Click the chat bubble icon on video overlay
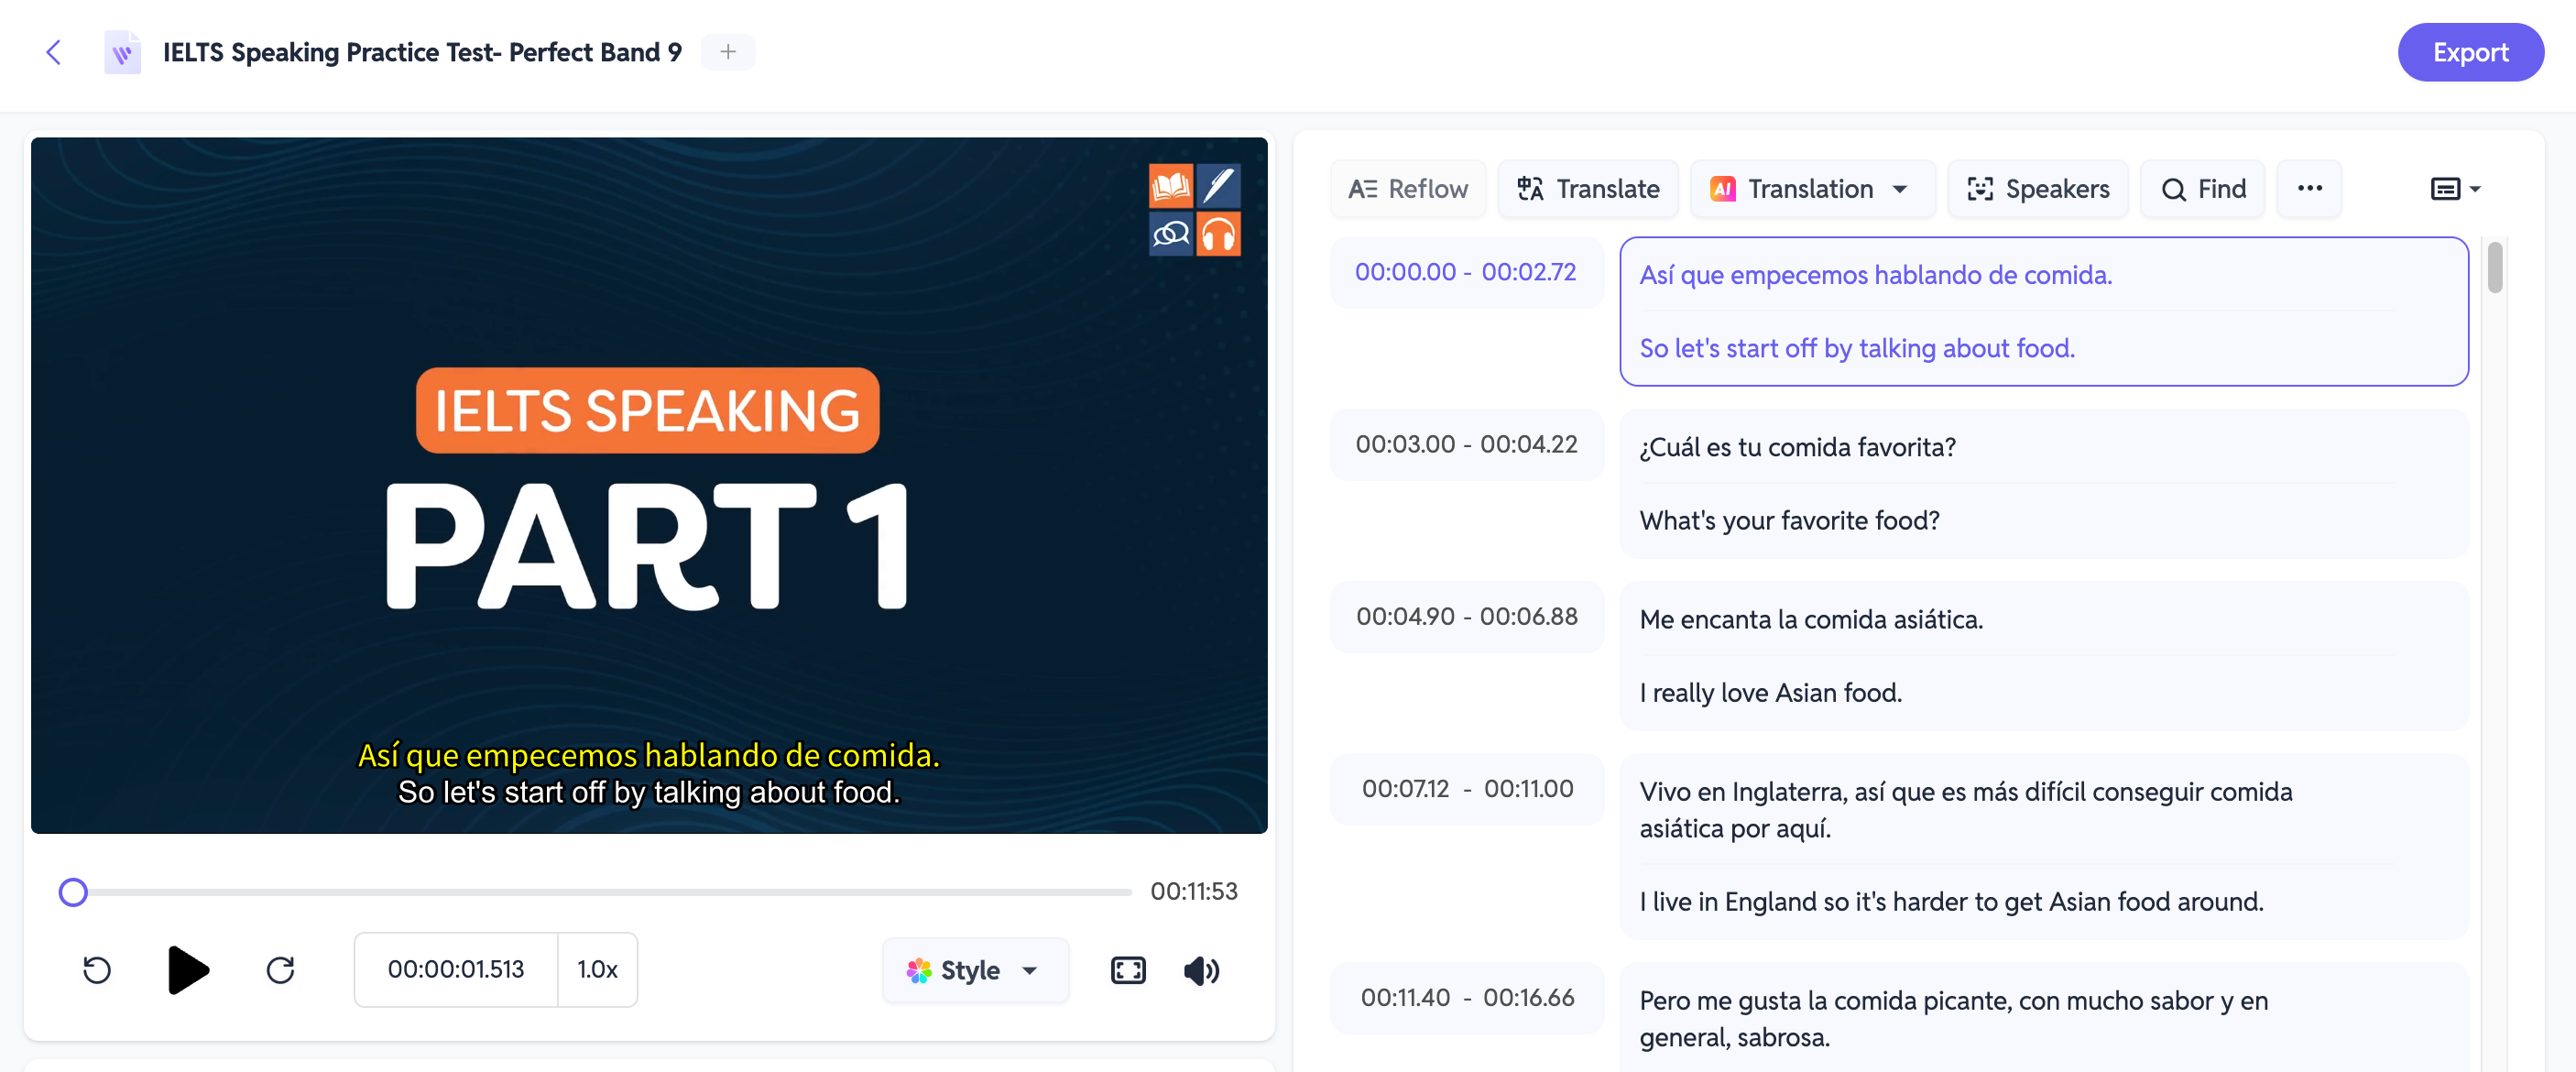Image resolution: width=2576 pixels, height=1072 pixels. click(x=1173, y=232)
